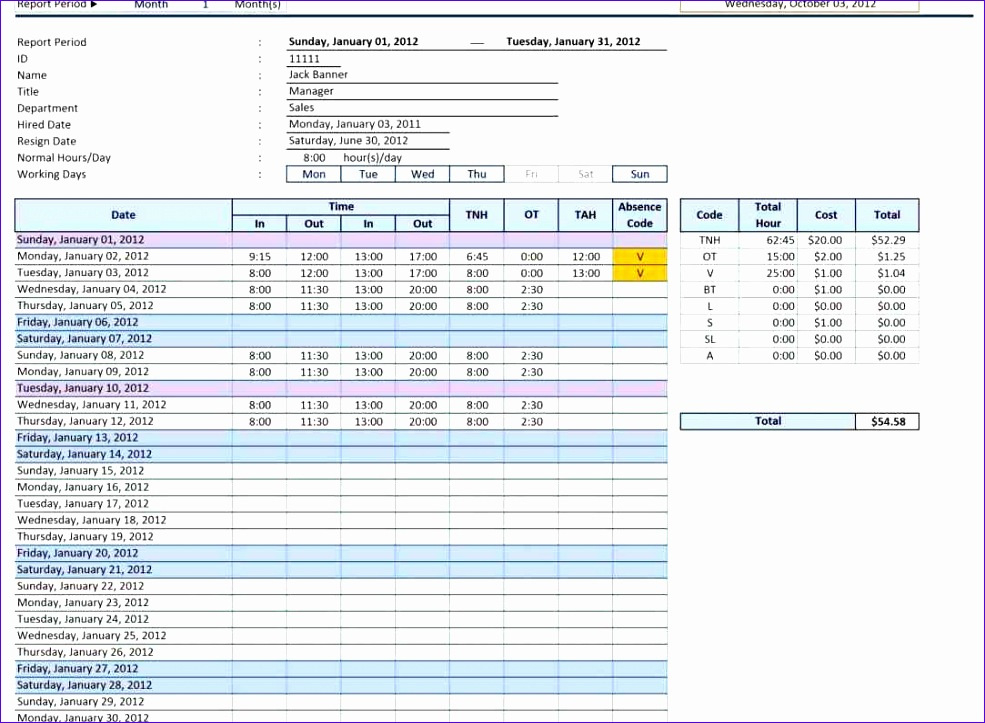Select the Friday, January 20, 2012 row
The width and height of the screenshot is (985, 723).
click(340, 553)
